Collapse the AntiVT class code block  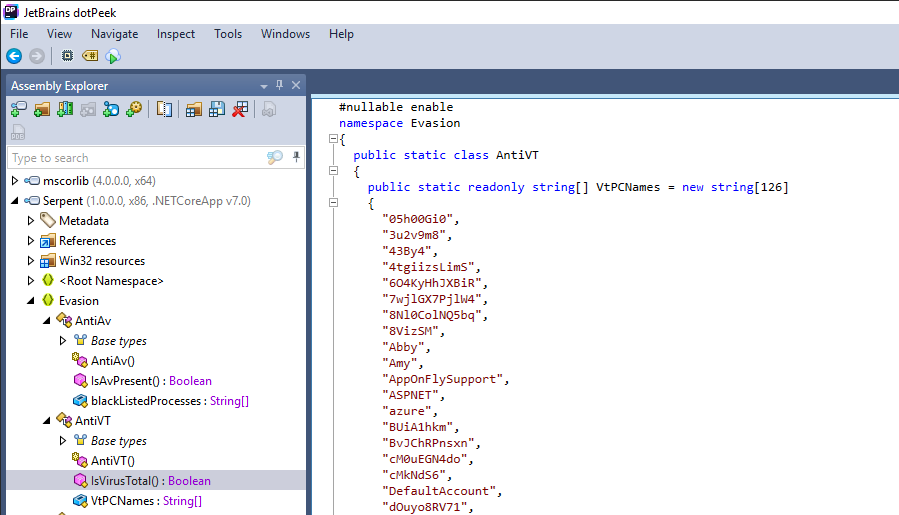coord(333,173)
